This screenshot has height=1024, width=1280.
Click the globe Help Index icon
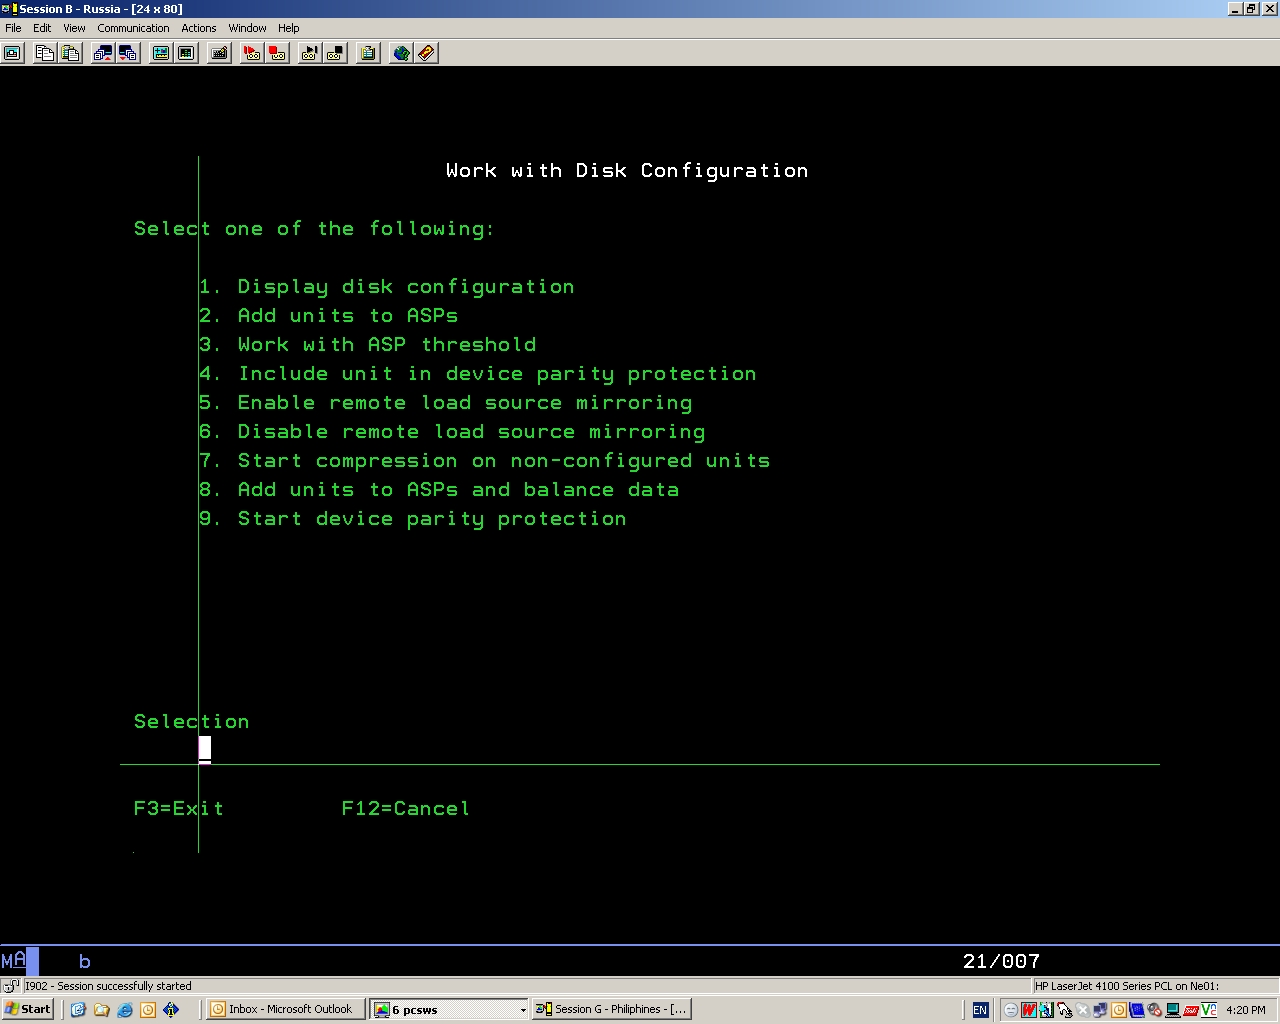(x=401, y=53)
